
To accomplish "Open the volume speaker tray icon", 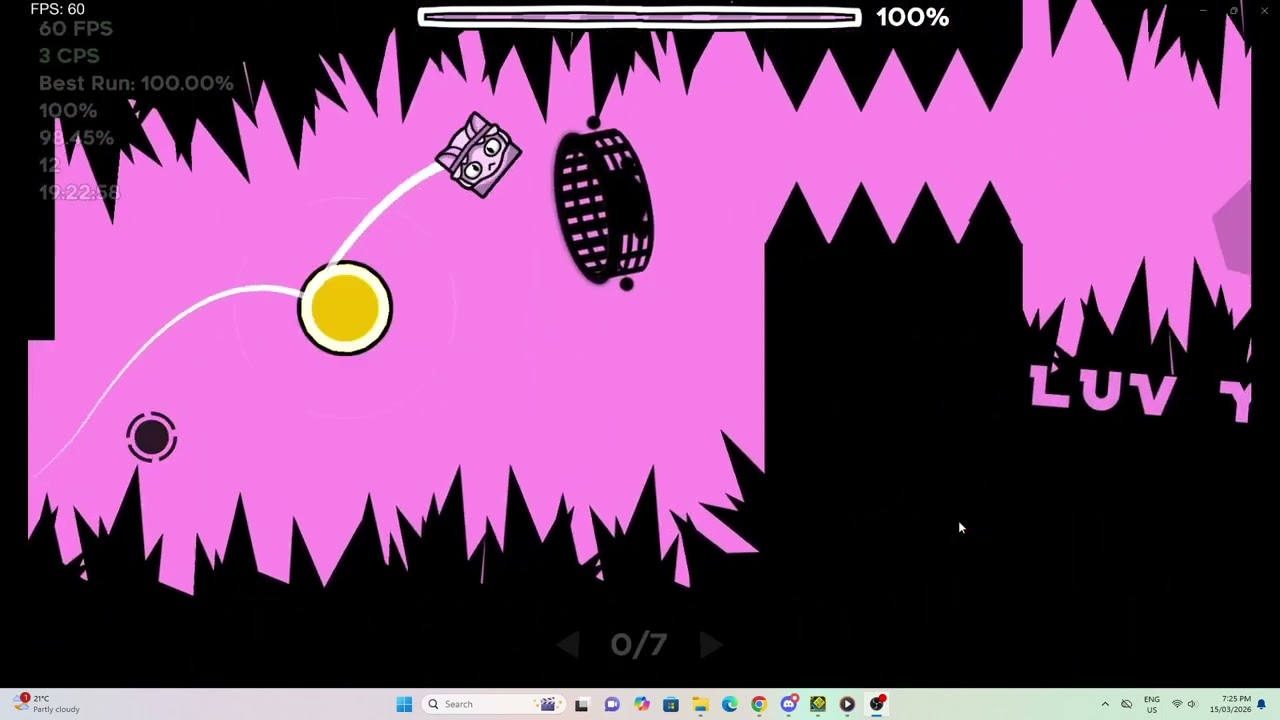I will [x=1192, y=704].
